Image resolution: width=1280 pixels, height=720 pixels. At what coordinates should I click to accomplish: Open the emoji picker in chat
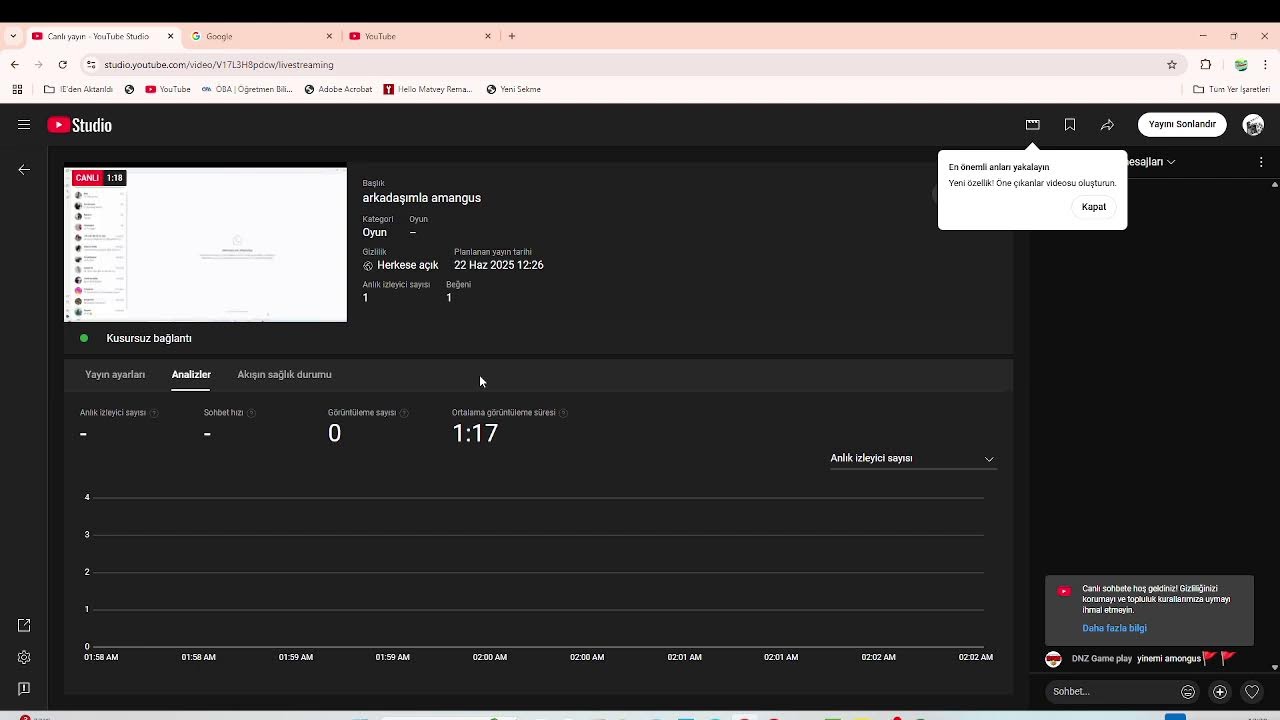[x=1188, y=692]
